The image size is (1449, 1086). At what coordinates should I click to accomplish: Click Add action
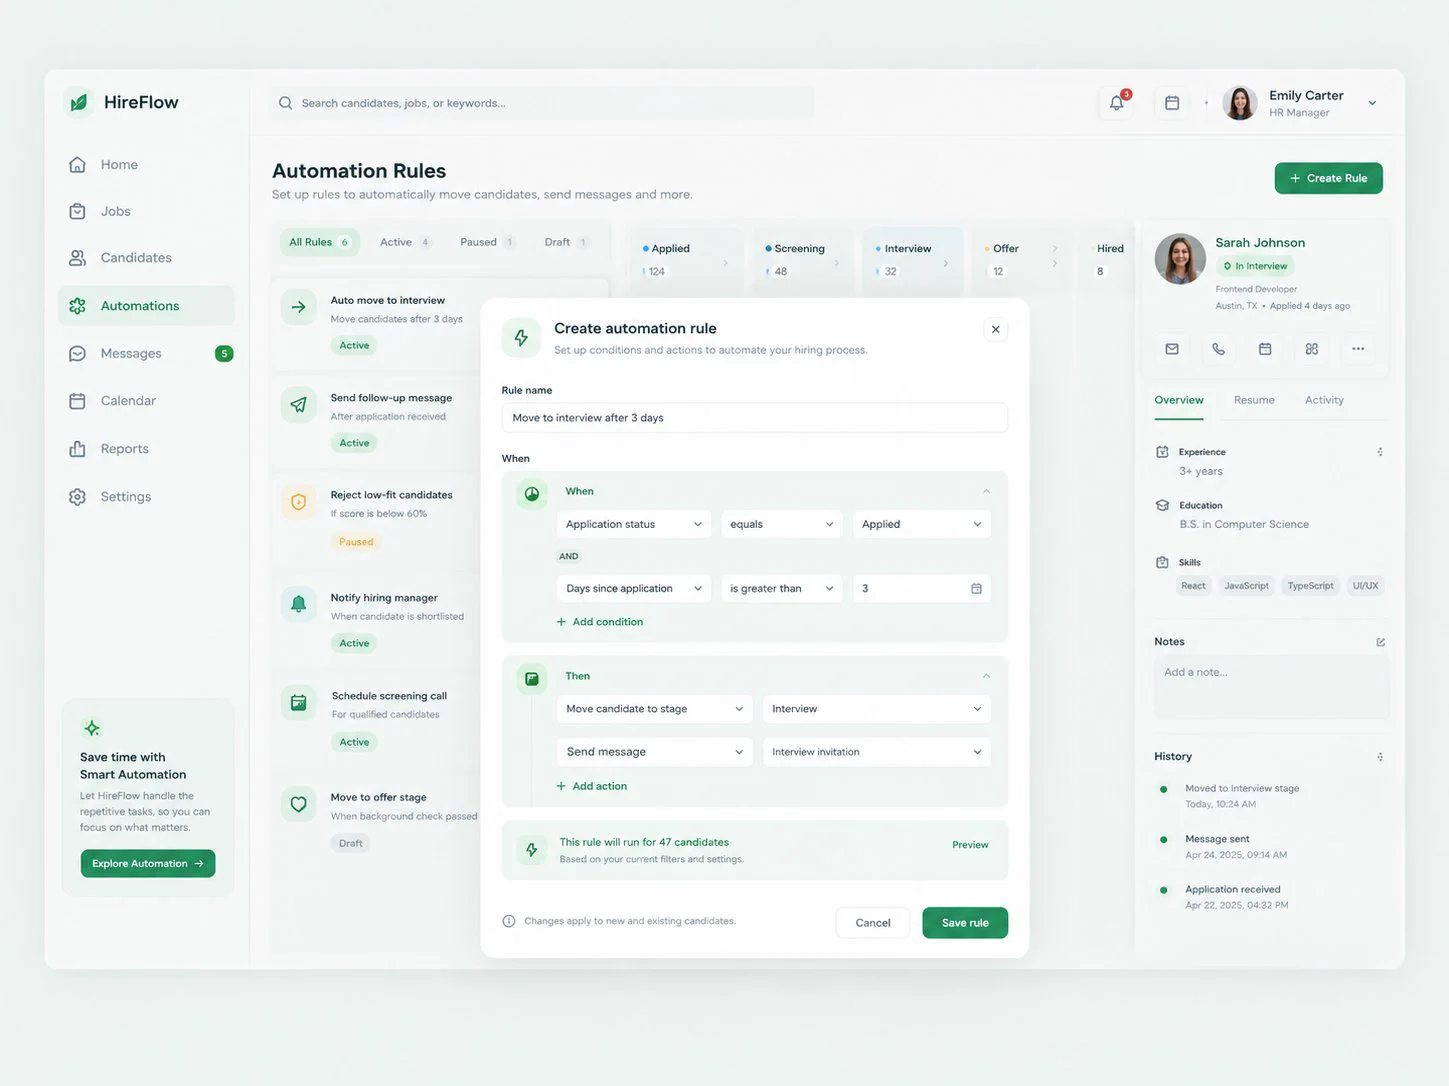point(592,786)
